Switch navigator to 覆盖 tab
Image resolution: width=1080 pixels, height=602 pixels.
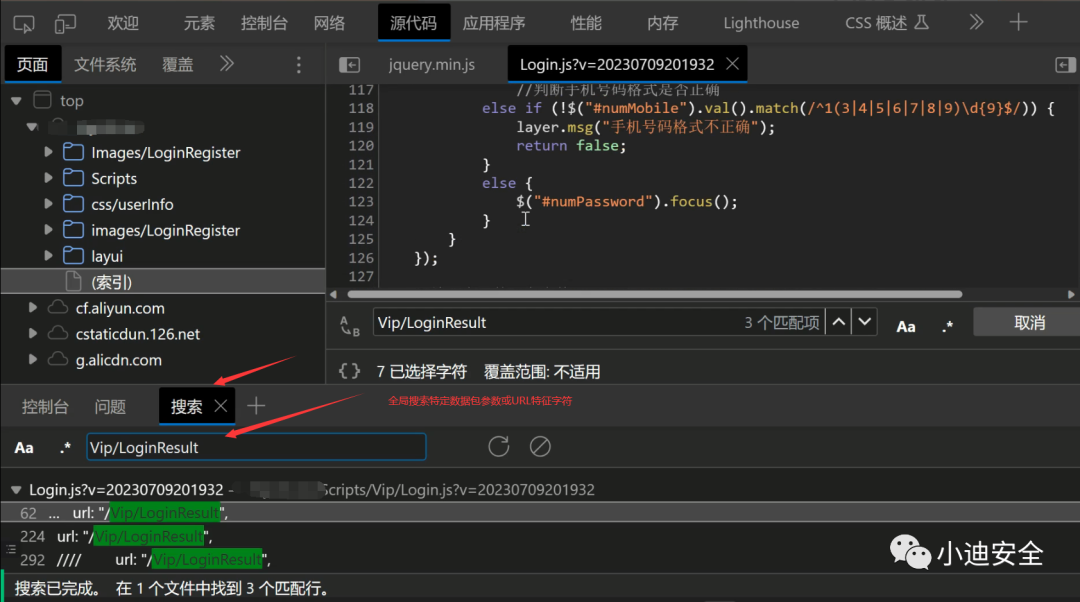(x=178, y=65)
